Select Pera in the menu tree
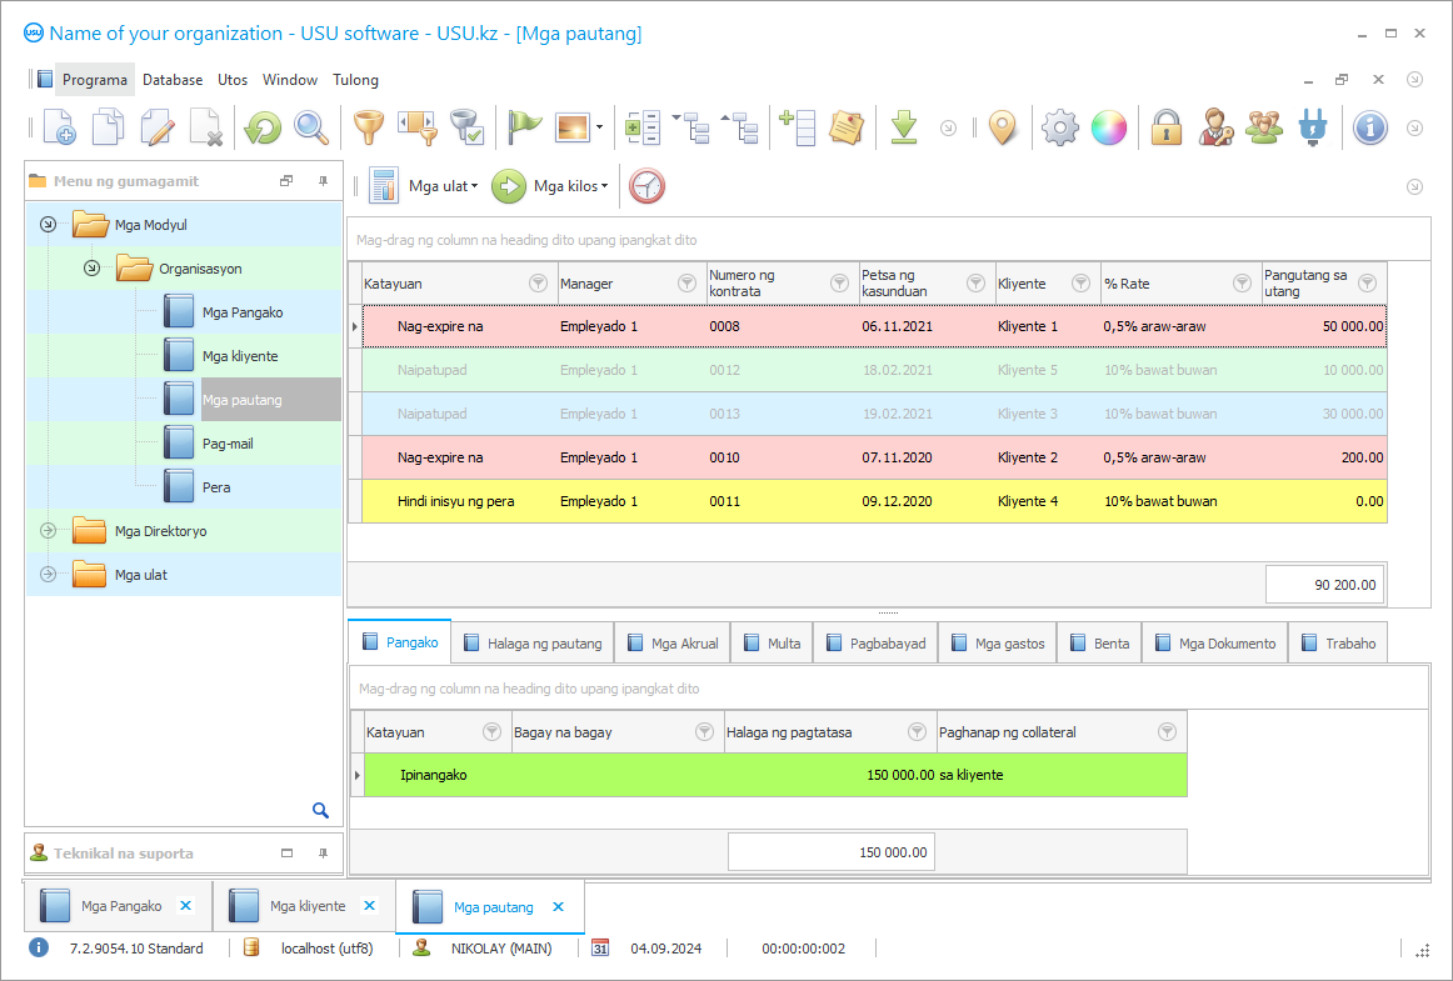 pyautogui.click(x=216, y=487)
